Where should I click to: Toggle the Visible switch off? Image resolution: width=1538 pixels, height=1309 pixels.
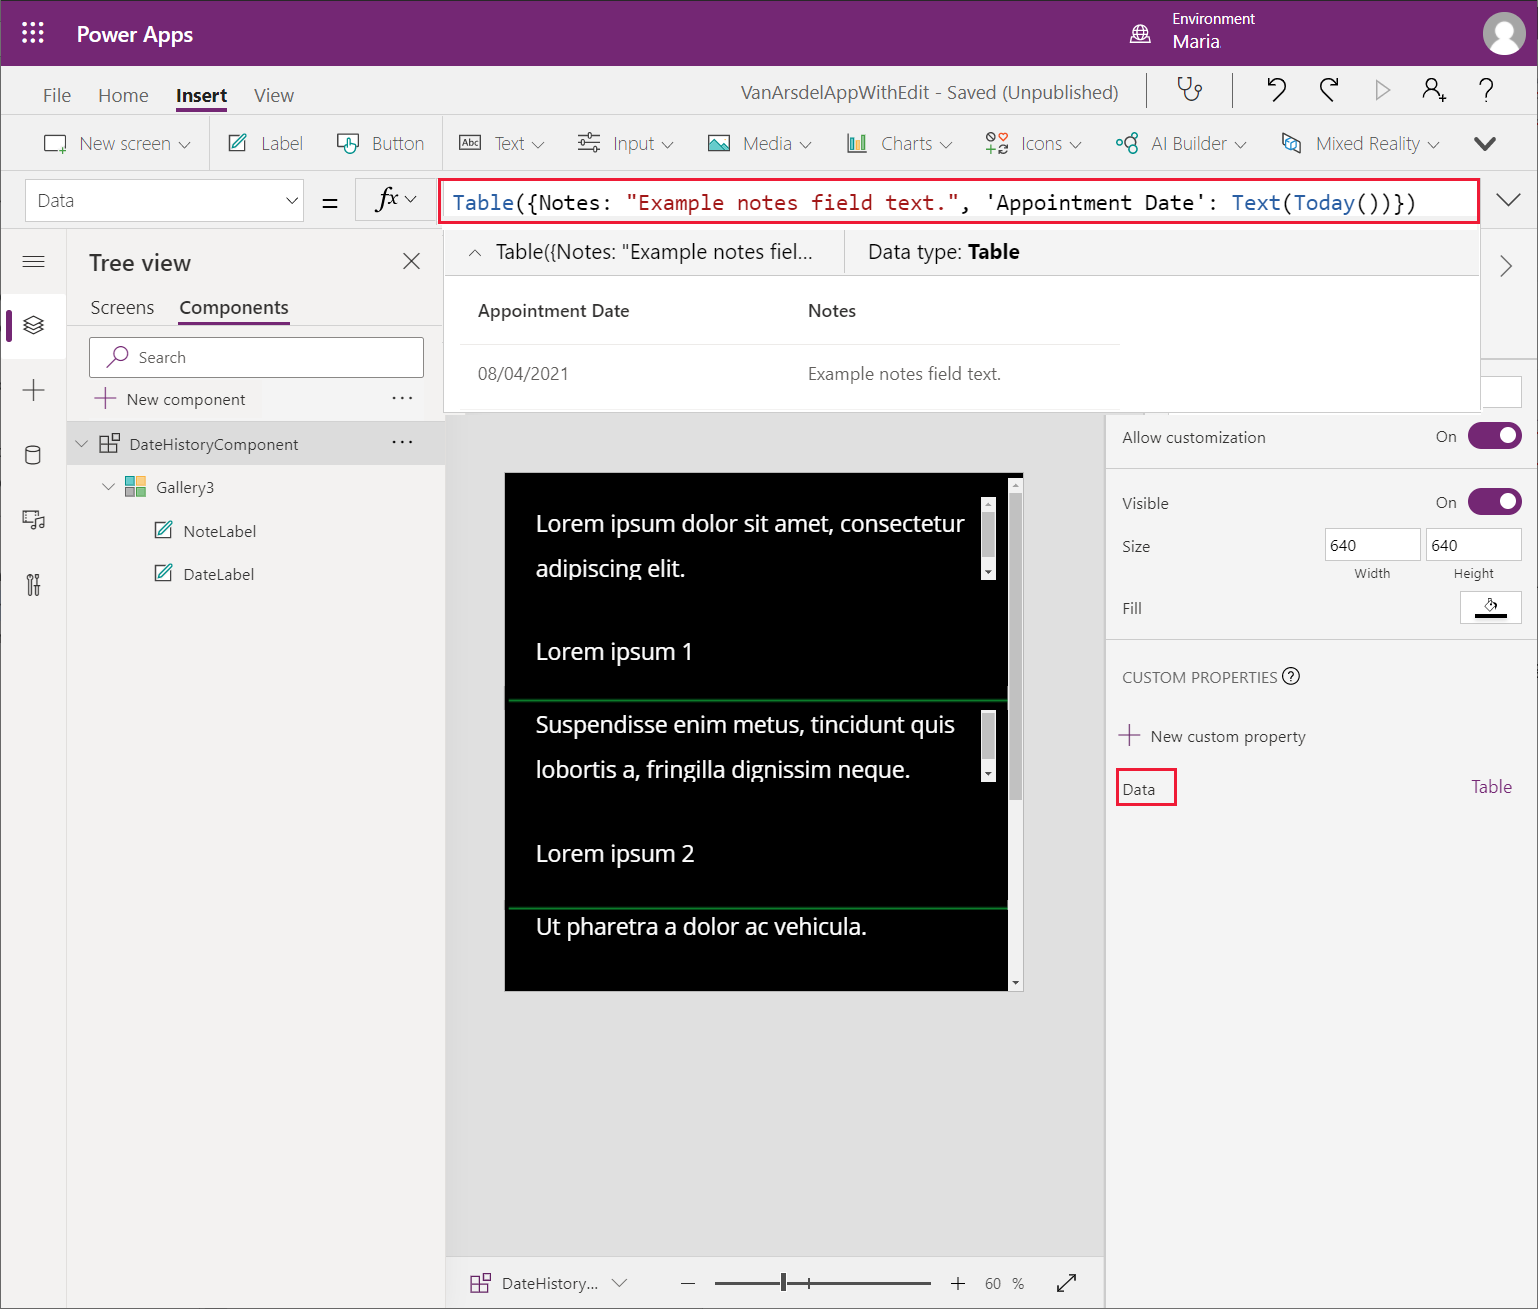(1494, 502)
